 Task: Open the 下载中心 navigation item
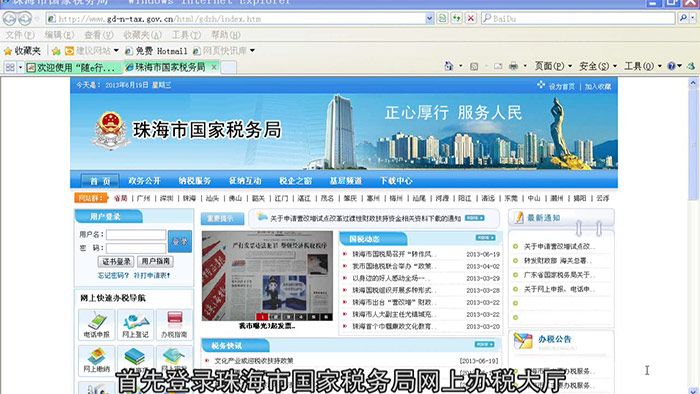(x=396, y=181)
